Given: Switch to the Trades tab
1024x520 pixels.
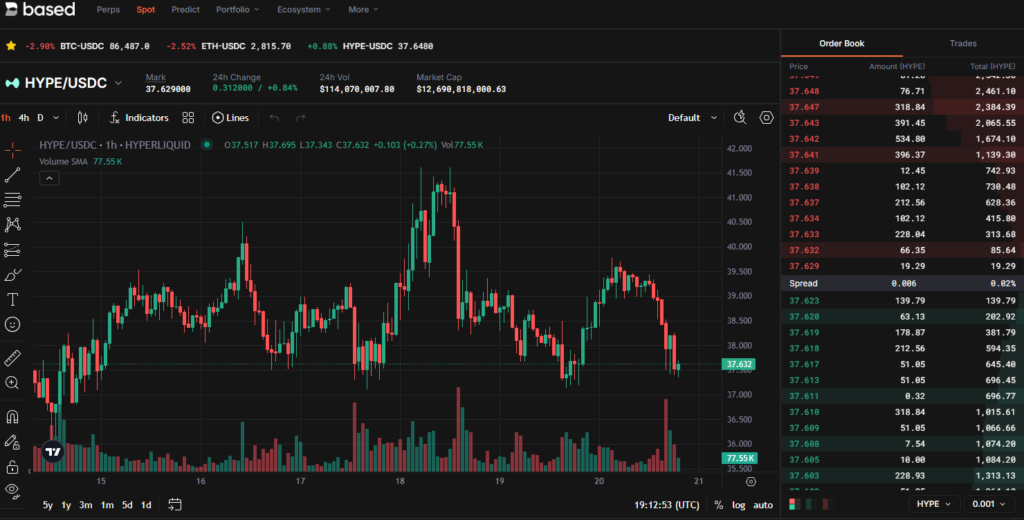Looking at the screenshot, I should pyautogui.click(x=963, y=44).
